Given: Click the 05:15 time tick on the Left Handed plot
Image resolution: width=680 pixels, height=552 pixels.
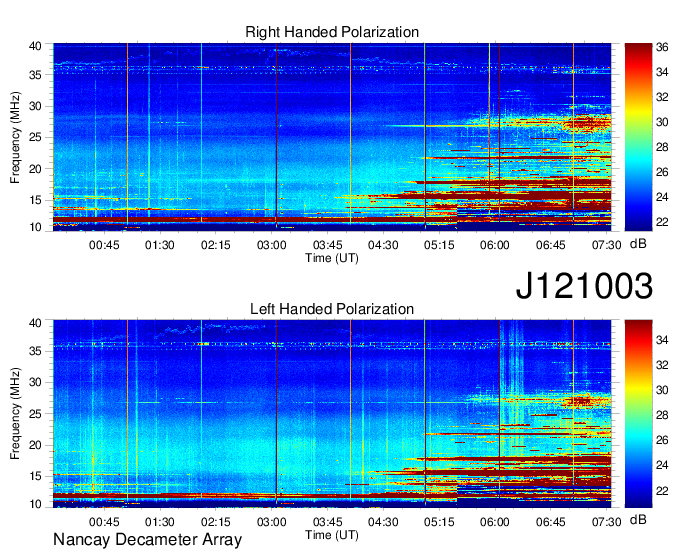Looking at the screenshot, I should 439,522.
